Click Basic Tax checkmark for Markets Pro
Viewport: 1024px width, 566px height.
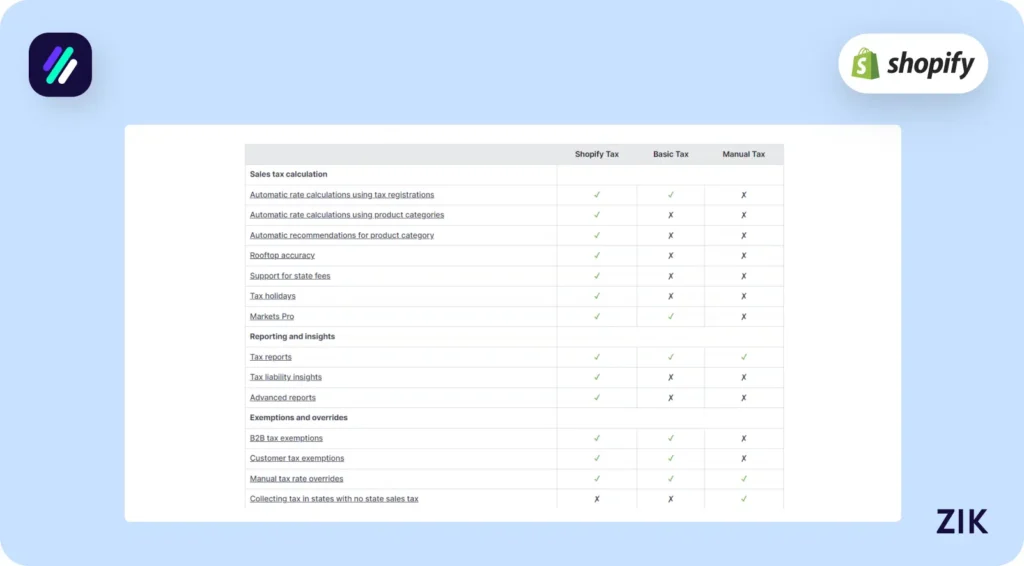[671, 316]
